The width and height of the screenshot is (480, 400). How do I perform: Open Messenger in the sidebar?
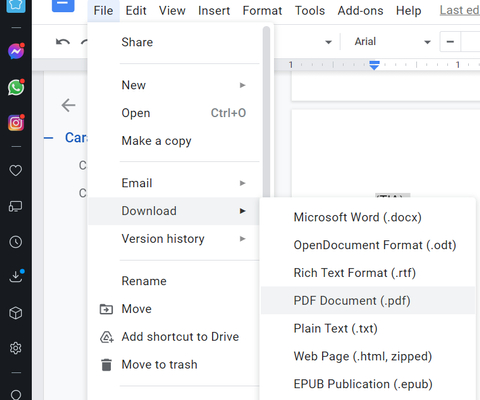pyautogui.click(x=16, y=51)
